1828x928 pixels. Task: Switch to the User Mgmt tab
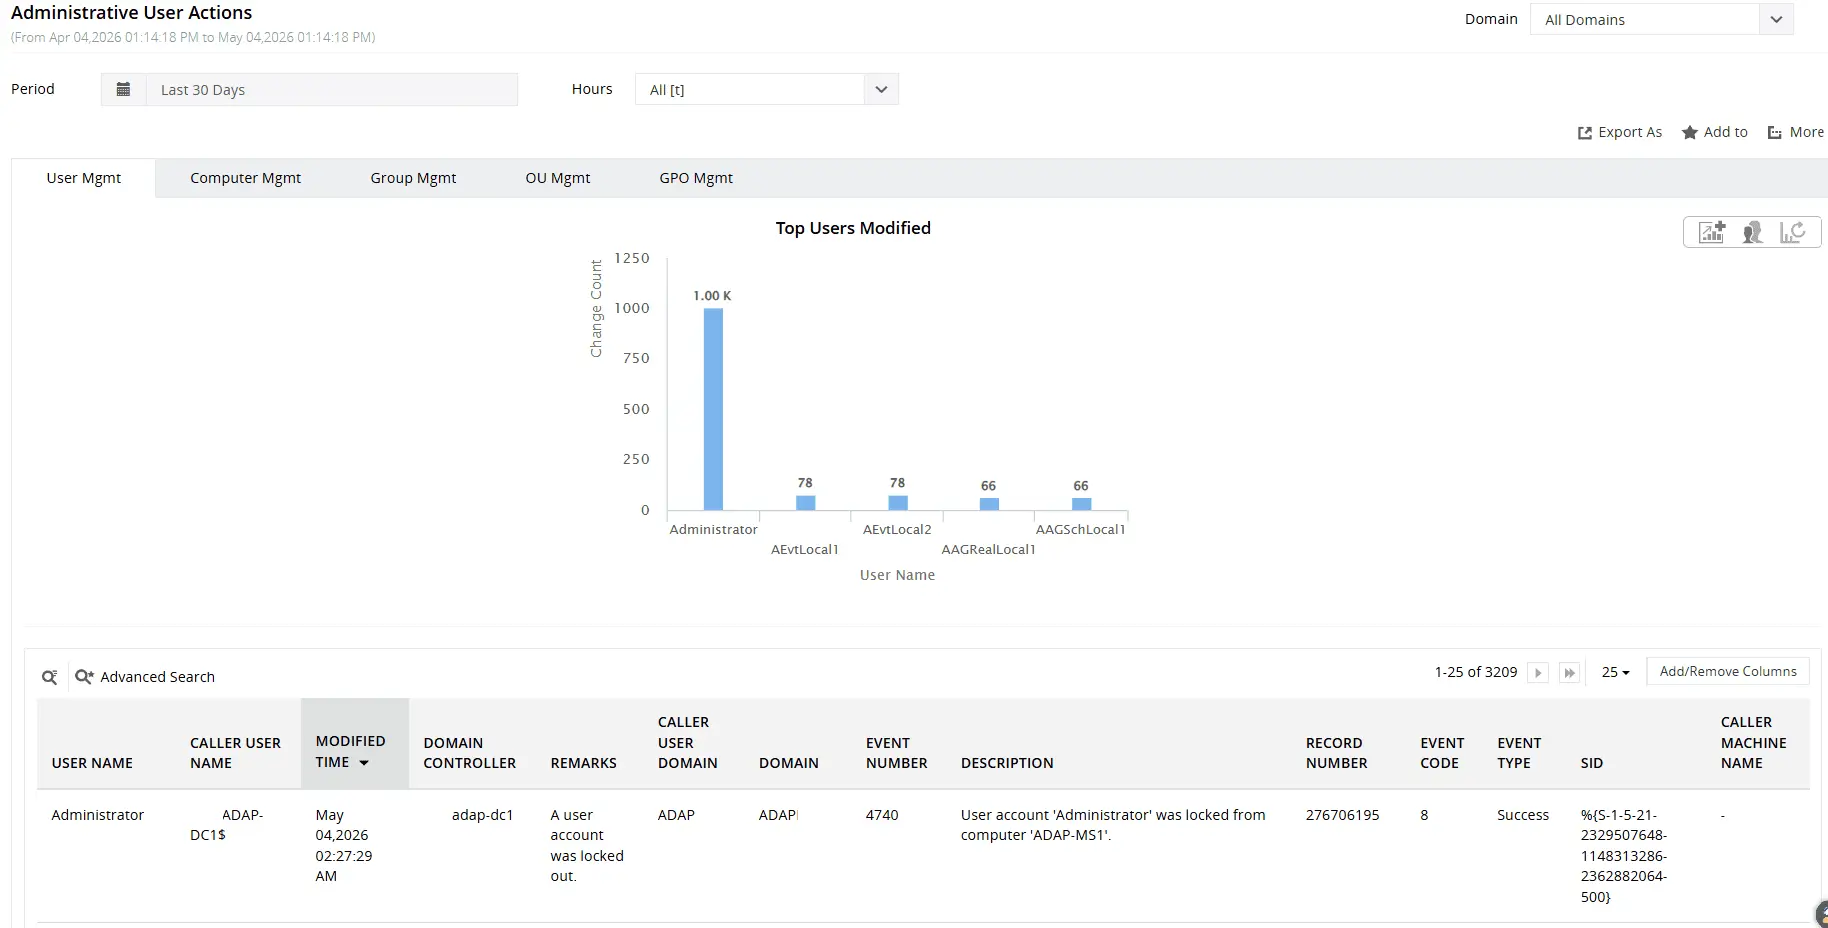pyautogui.click(x=84, y=178)
